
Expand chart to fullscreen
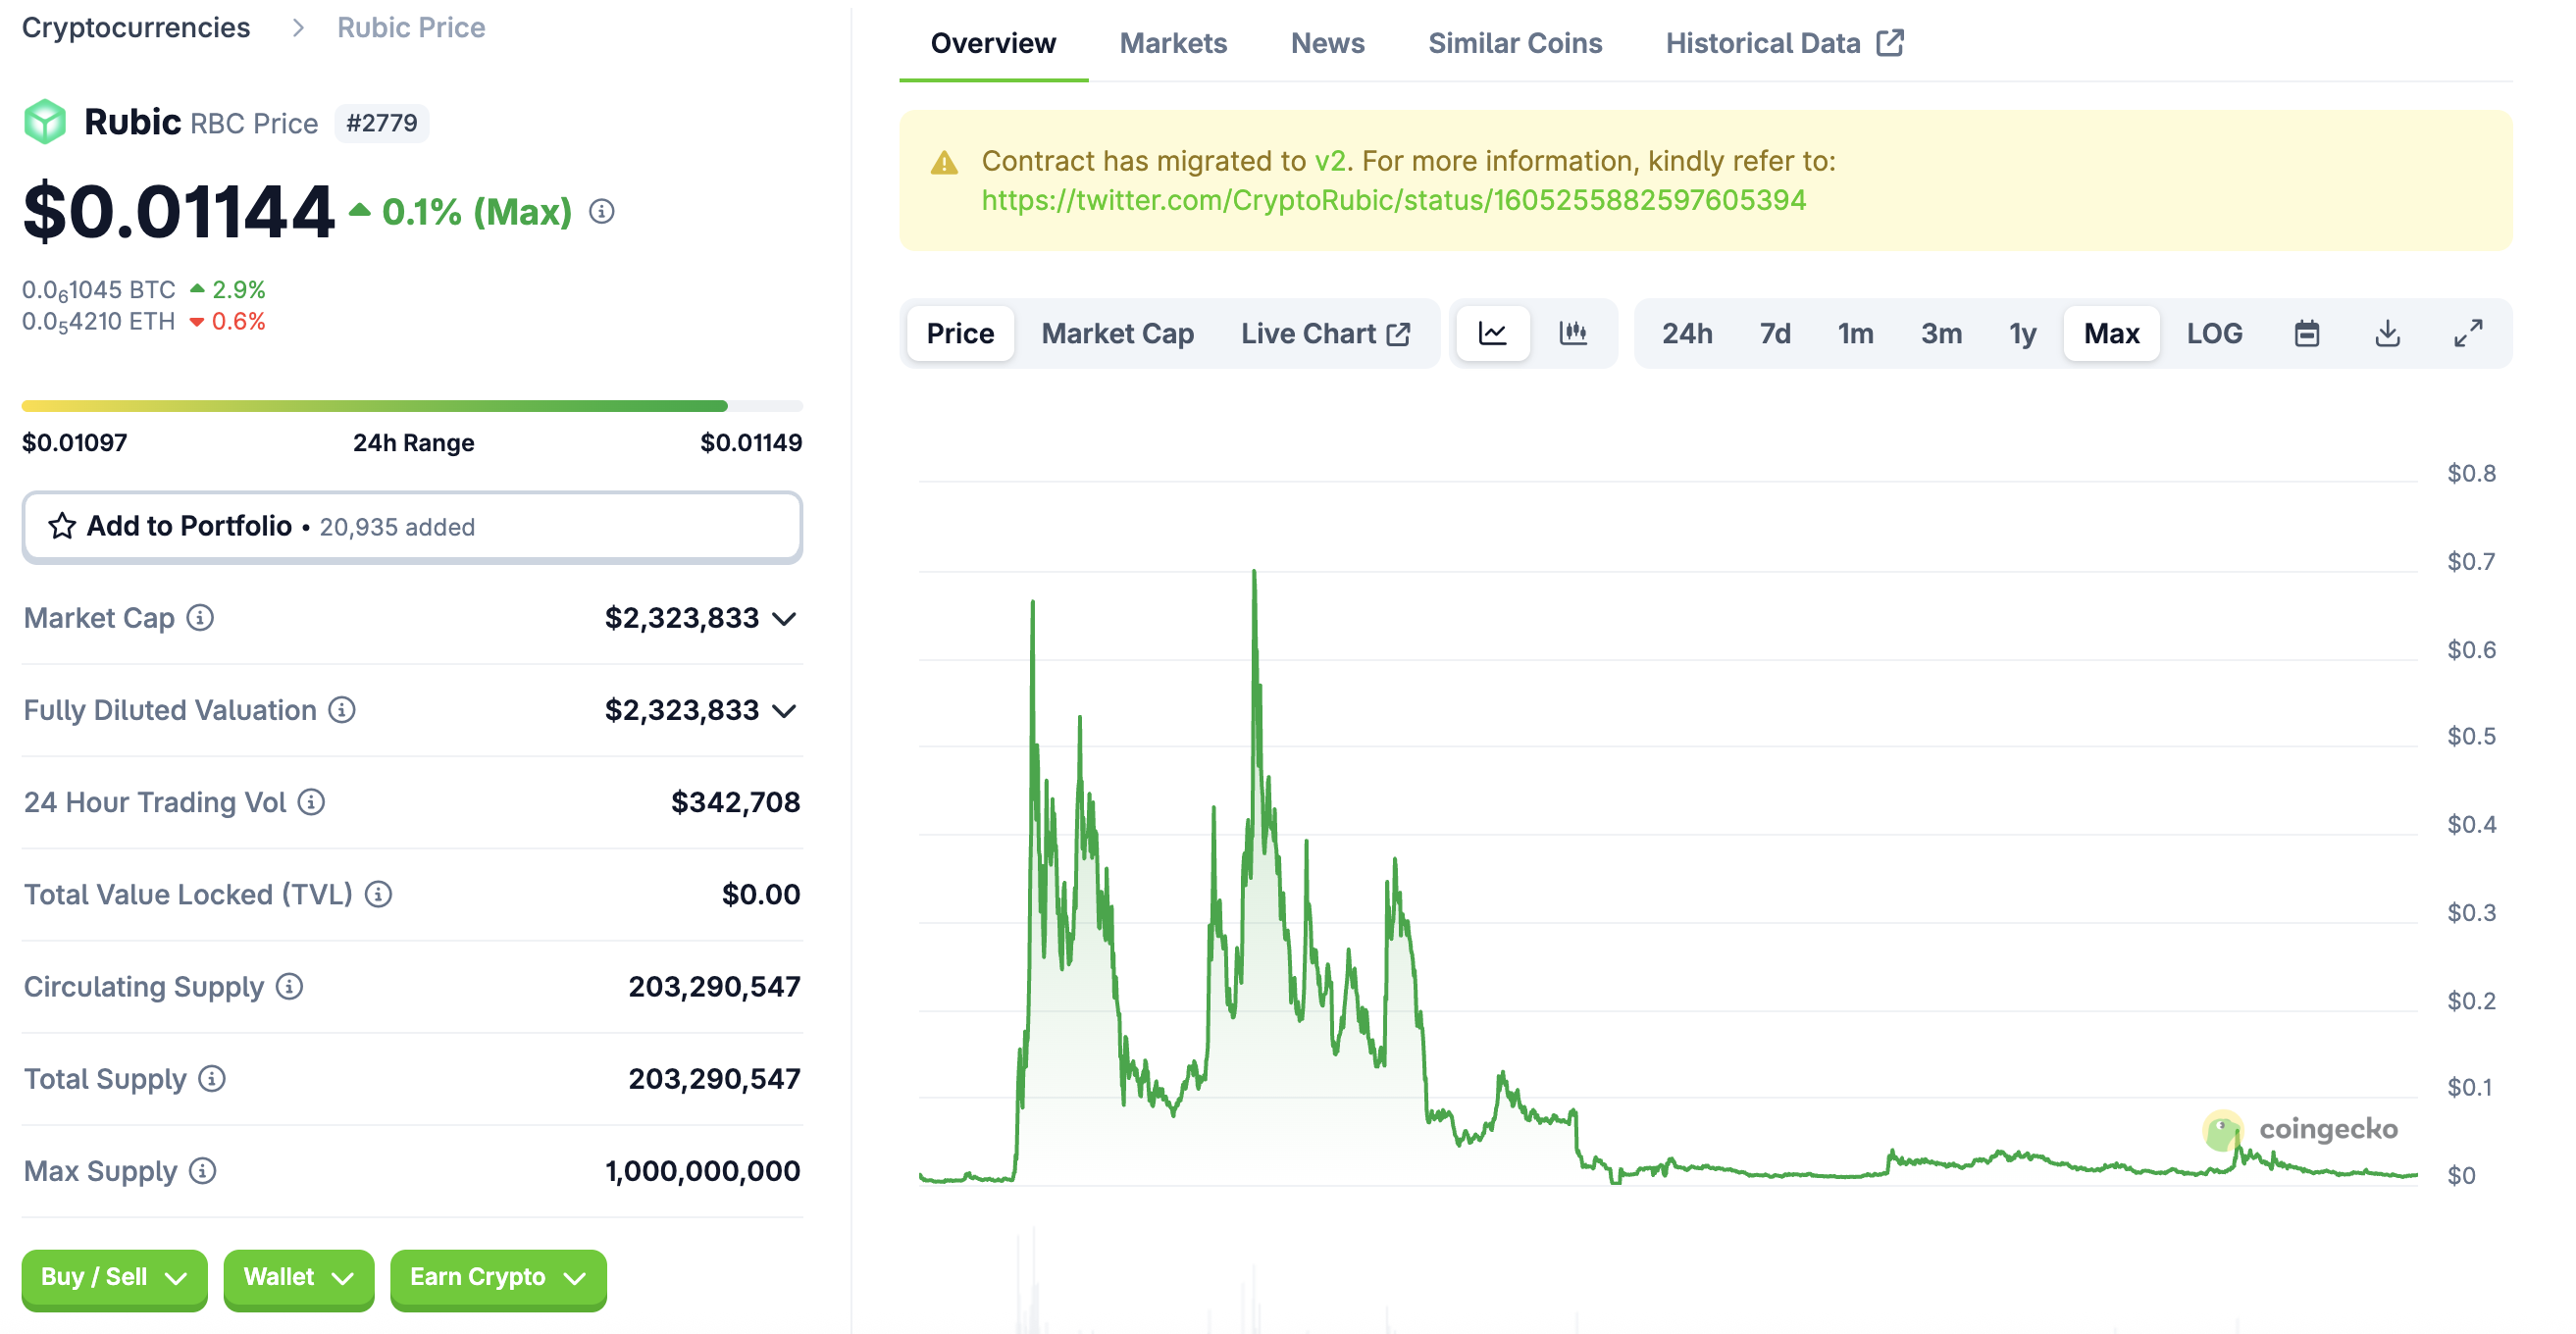coord(2468,333)
